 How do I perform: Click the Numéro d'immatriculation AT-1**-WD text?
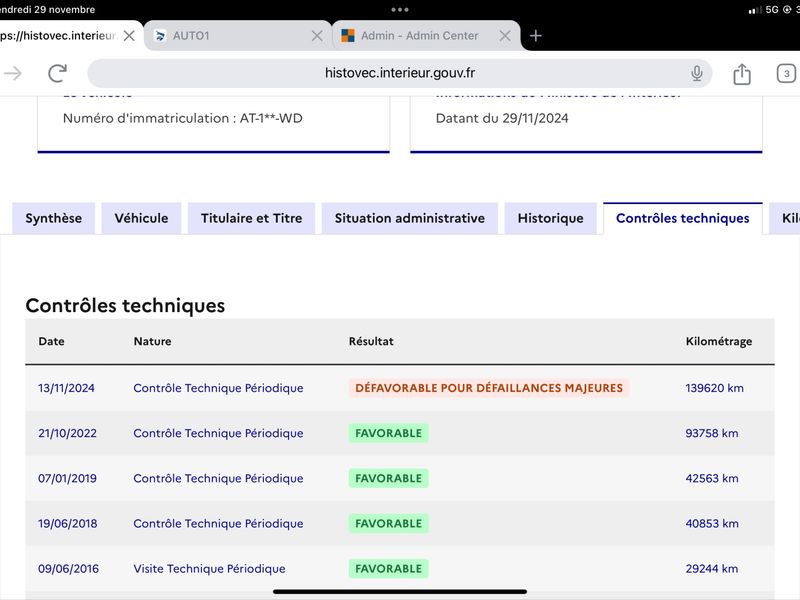pyautogui.click(x=183, y=118)
